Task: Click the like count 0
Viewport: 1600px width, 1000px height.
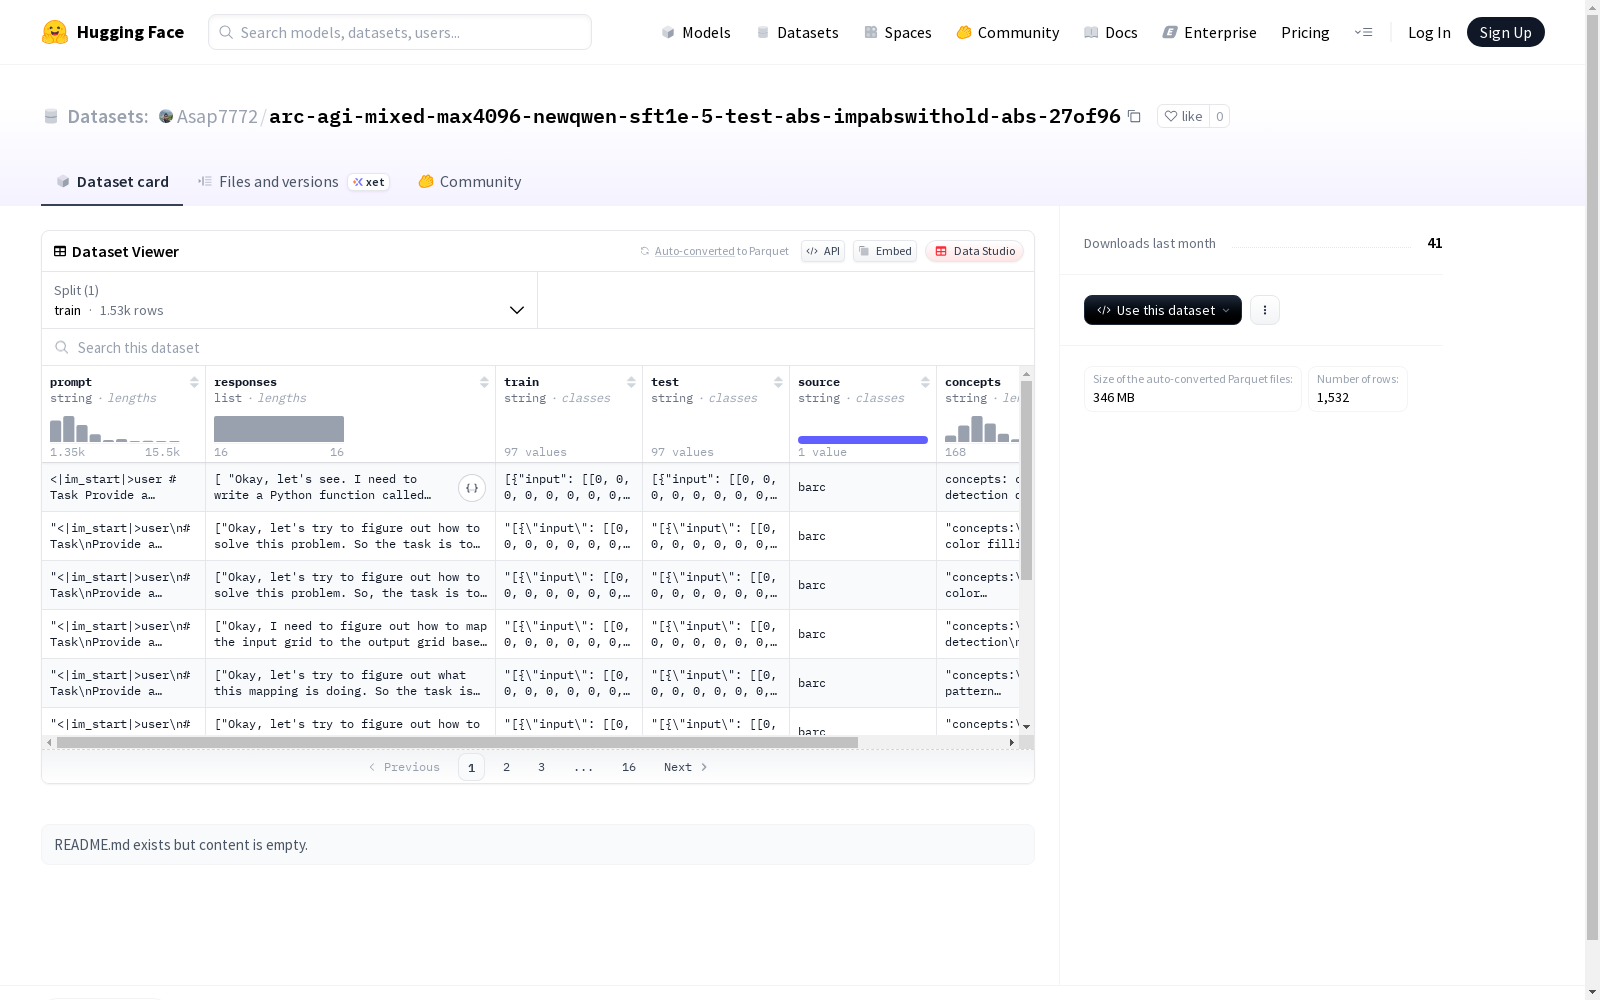Action: [1219, 116]
